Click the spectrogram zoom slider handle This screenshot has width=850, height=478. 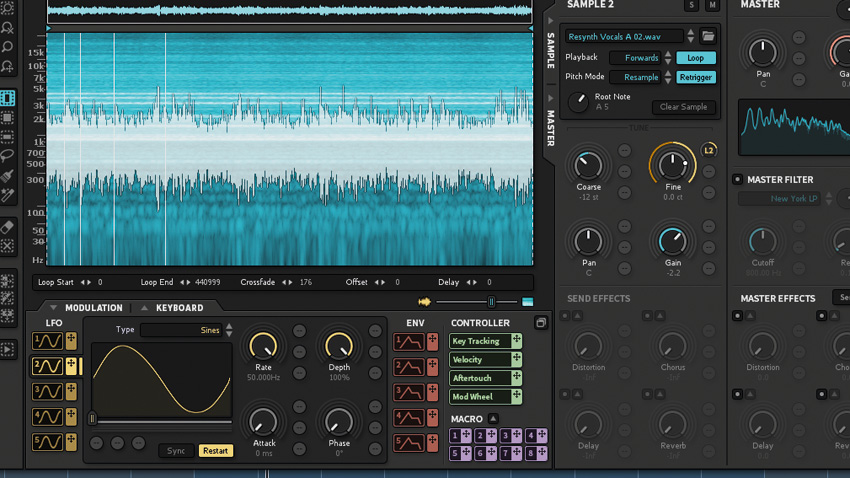coord(491,302)
